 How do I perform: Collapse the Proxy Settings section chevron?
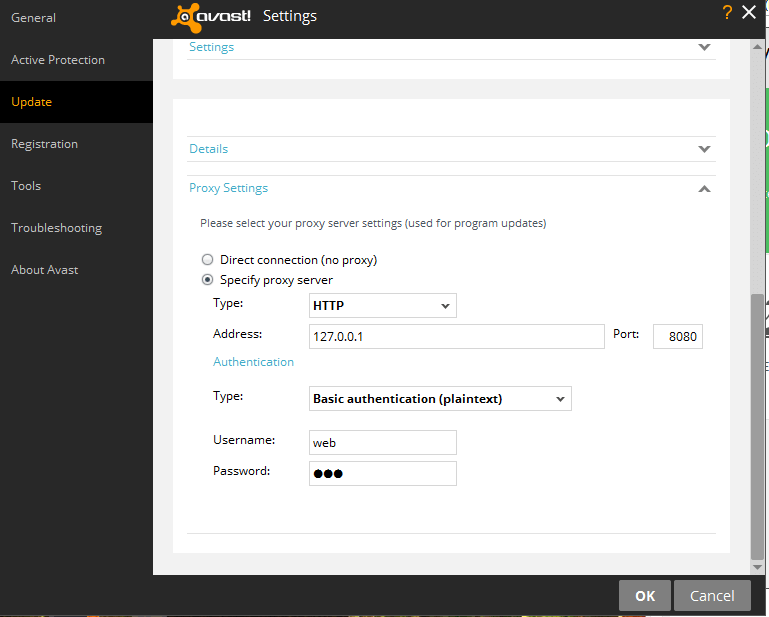click(x=704, y=188)
